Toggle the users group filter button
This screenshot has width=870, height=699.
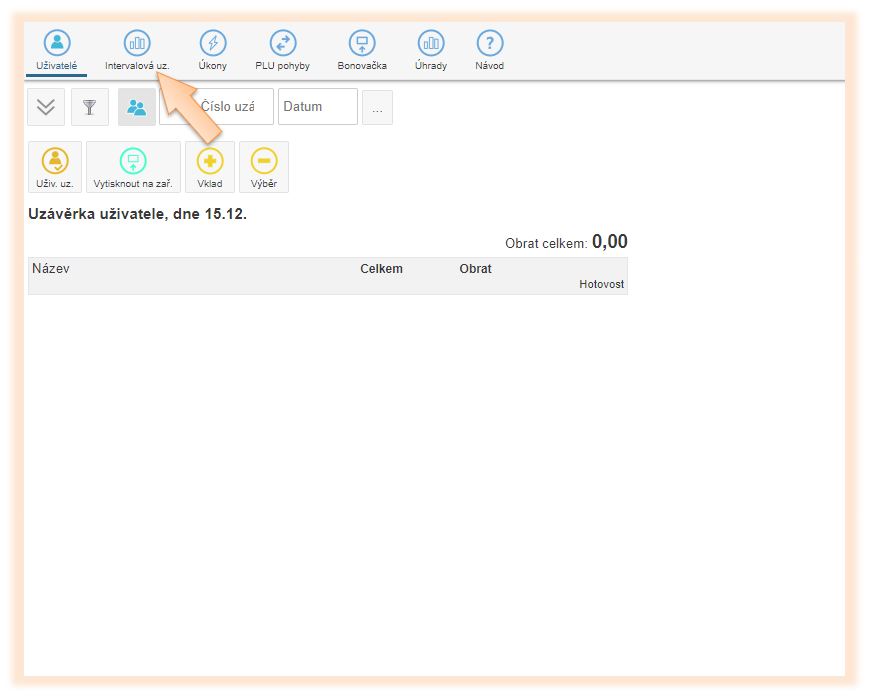pos(137,107)
